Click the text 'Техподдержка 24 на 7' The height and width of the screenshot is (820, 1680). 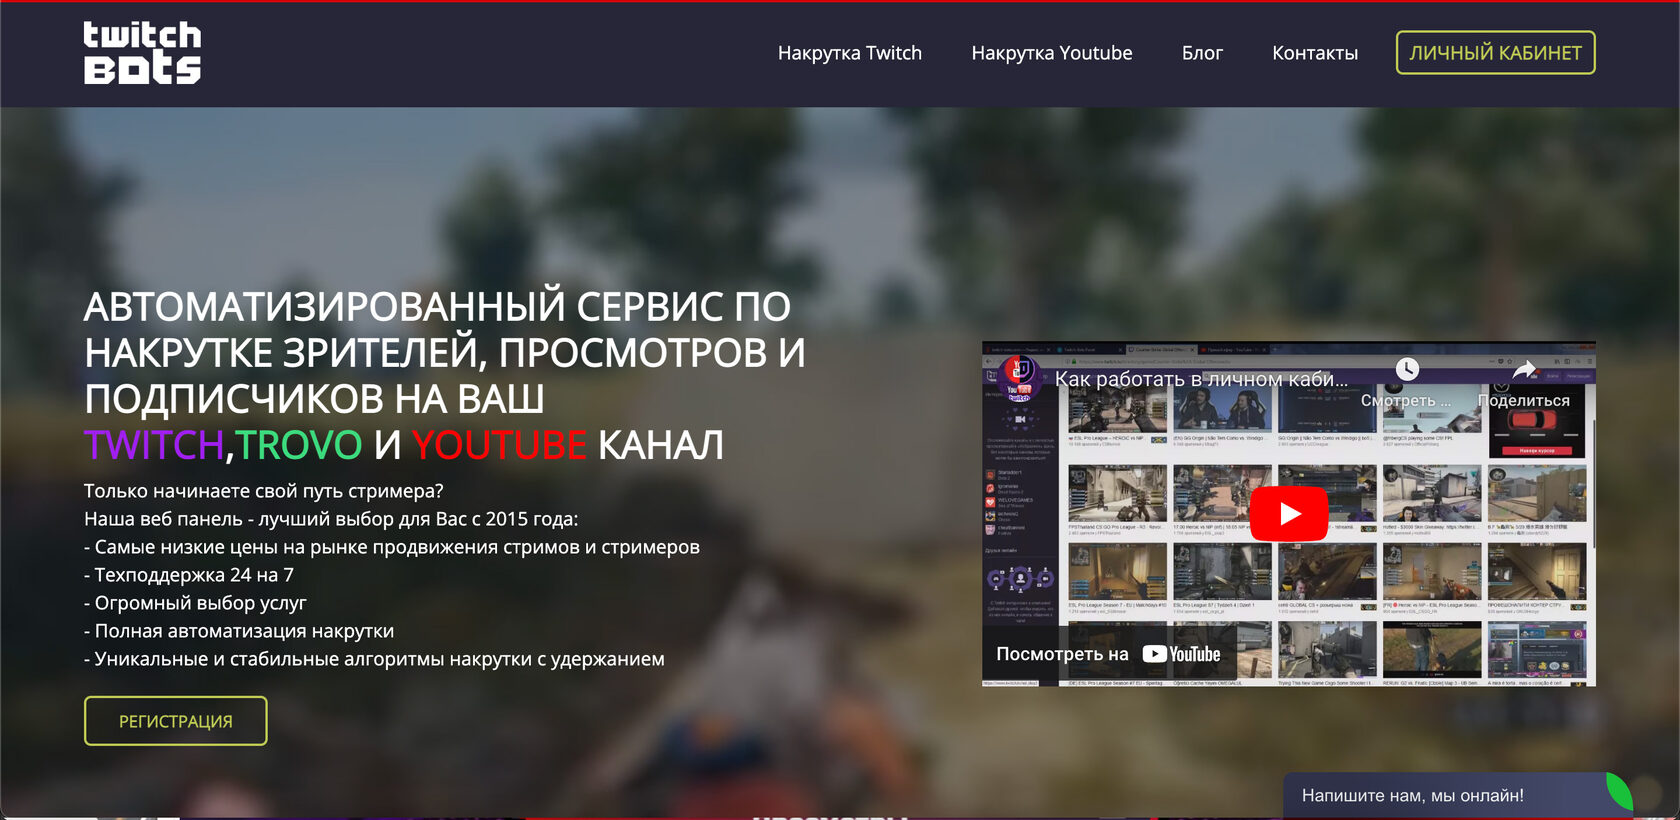(x=194, y=575)
